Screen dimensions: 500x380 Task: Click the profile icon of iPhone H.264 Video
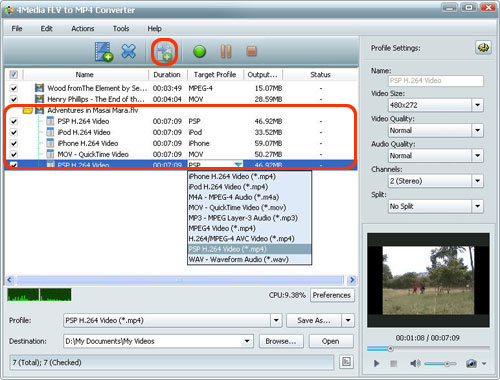coord(50,143)
